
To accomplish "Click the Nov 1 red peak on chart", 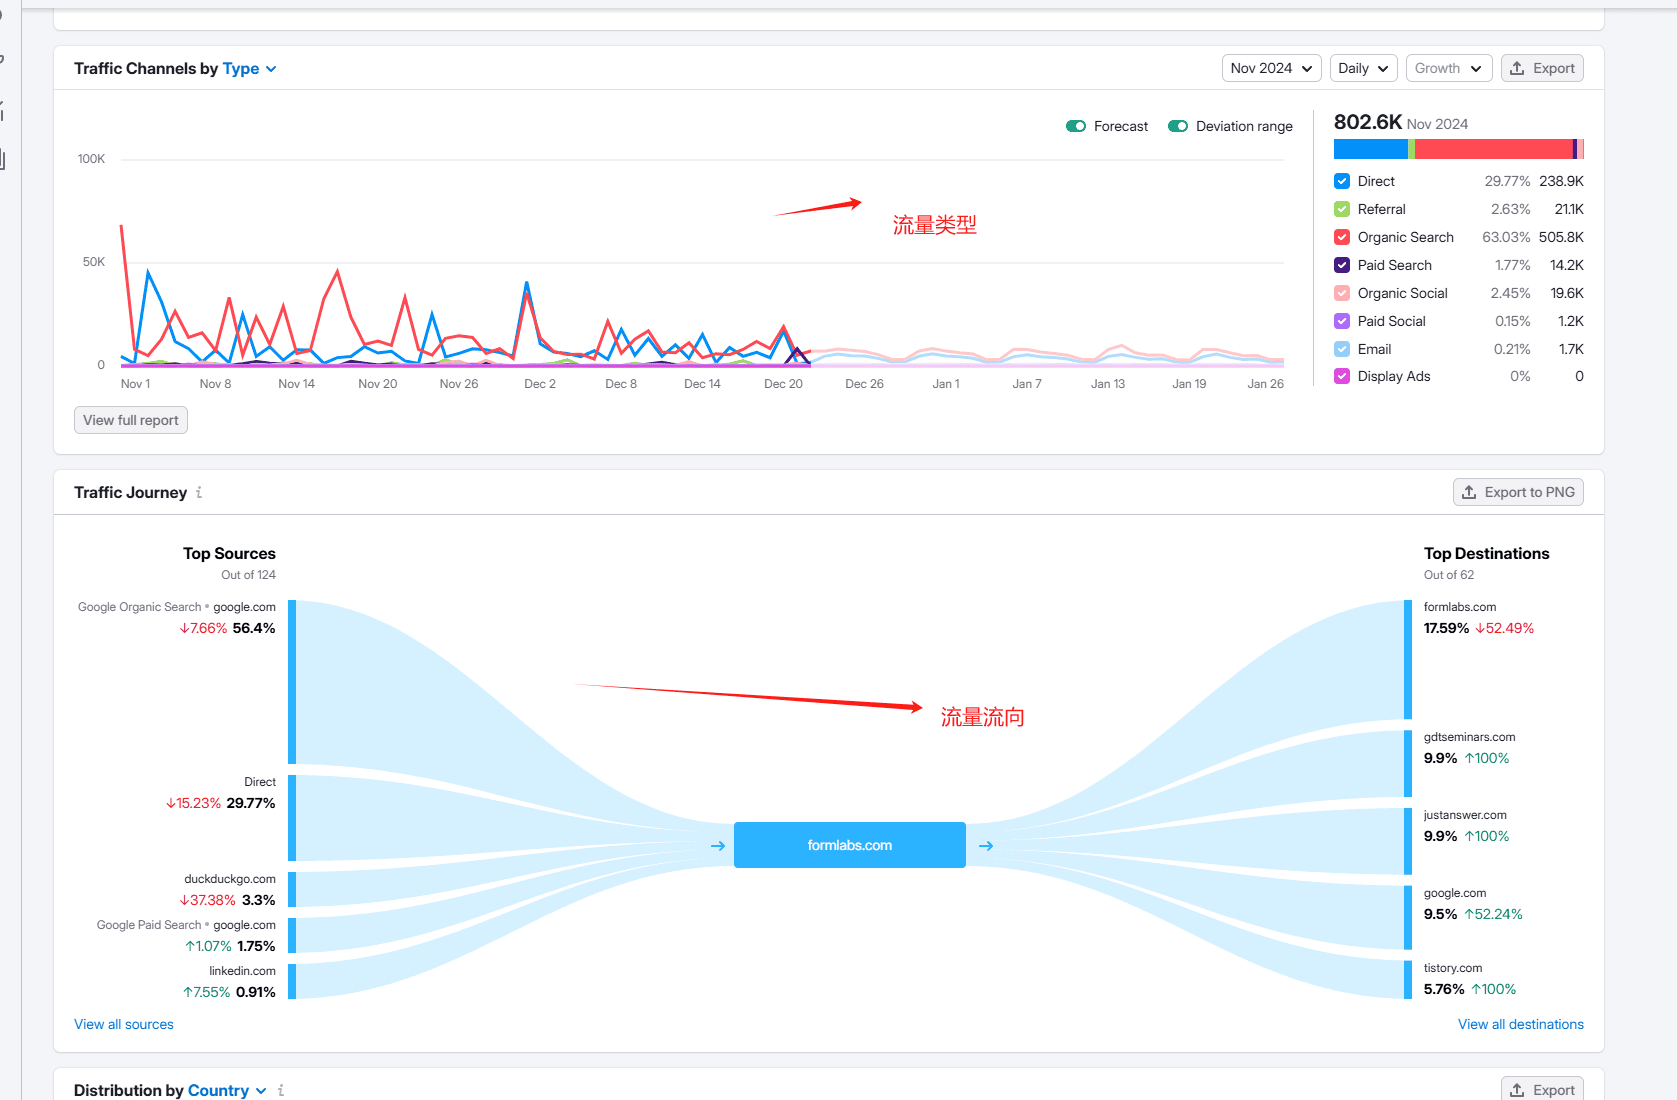I will [x=122, y=226].
